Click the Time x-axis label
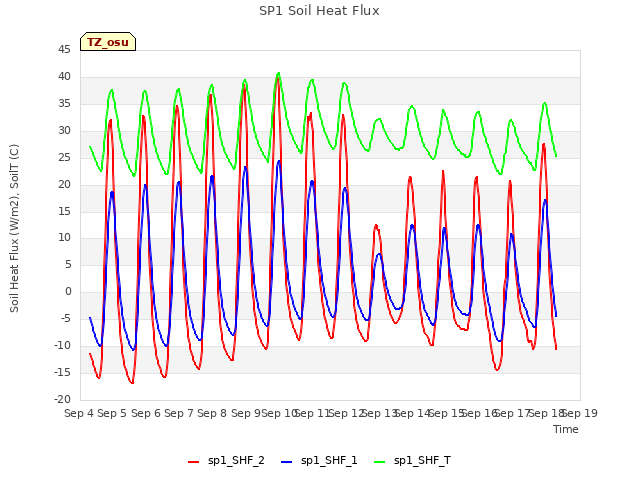This screenshot has width=640, height=480. (566, 429)
